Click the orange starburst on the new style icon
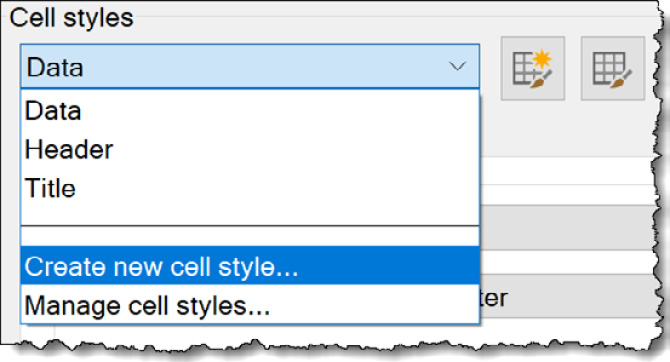The height and width of the screenshot is (362, 670). pyautogui.click(x=542, y=59)
